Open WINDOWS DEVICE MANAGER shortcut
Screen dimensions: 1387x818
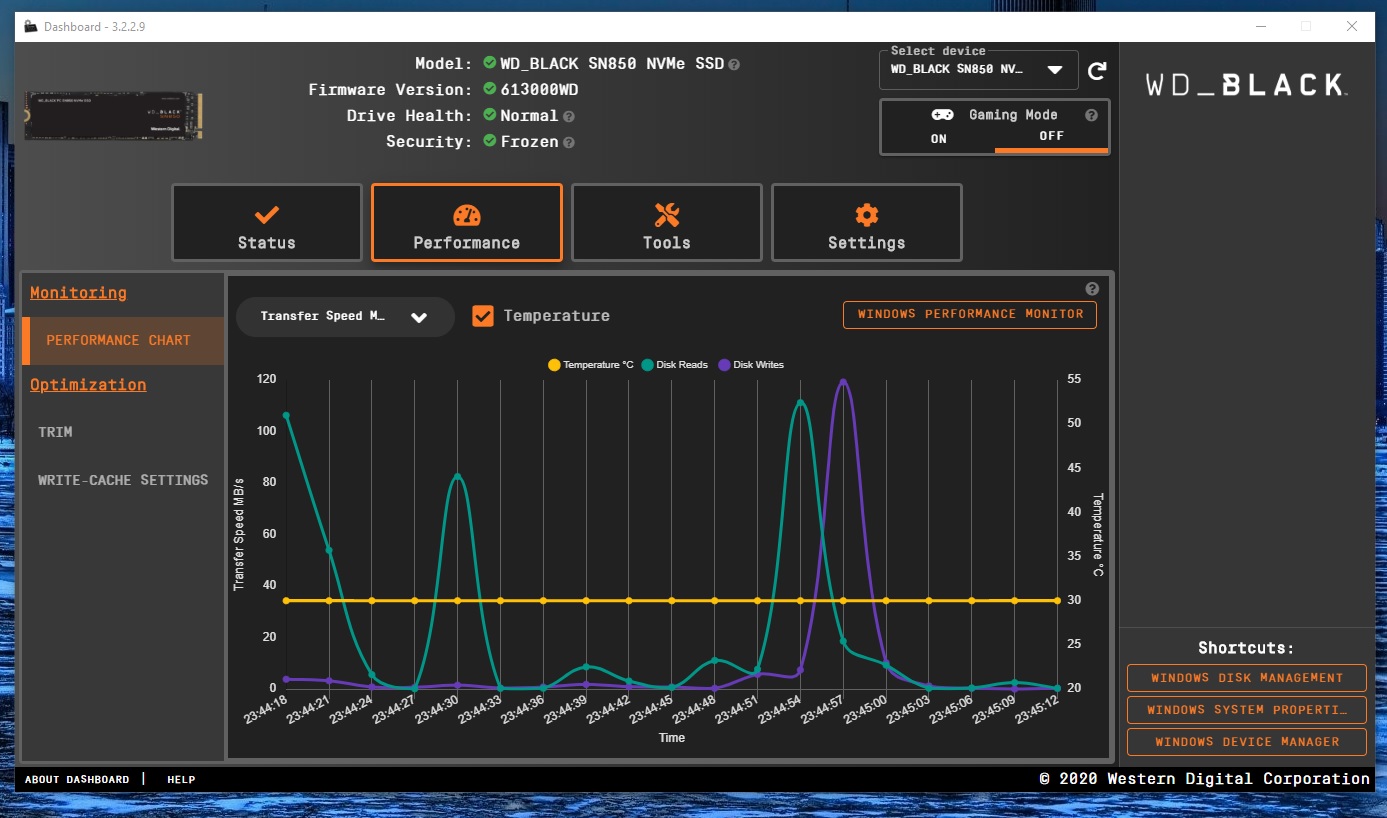coord(1247,742)
